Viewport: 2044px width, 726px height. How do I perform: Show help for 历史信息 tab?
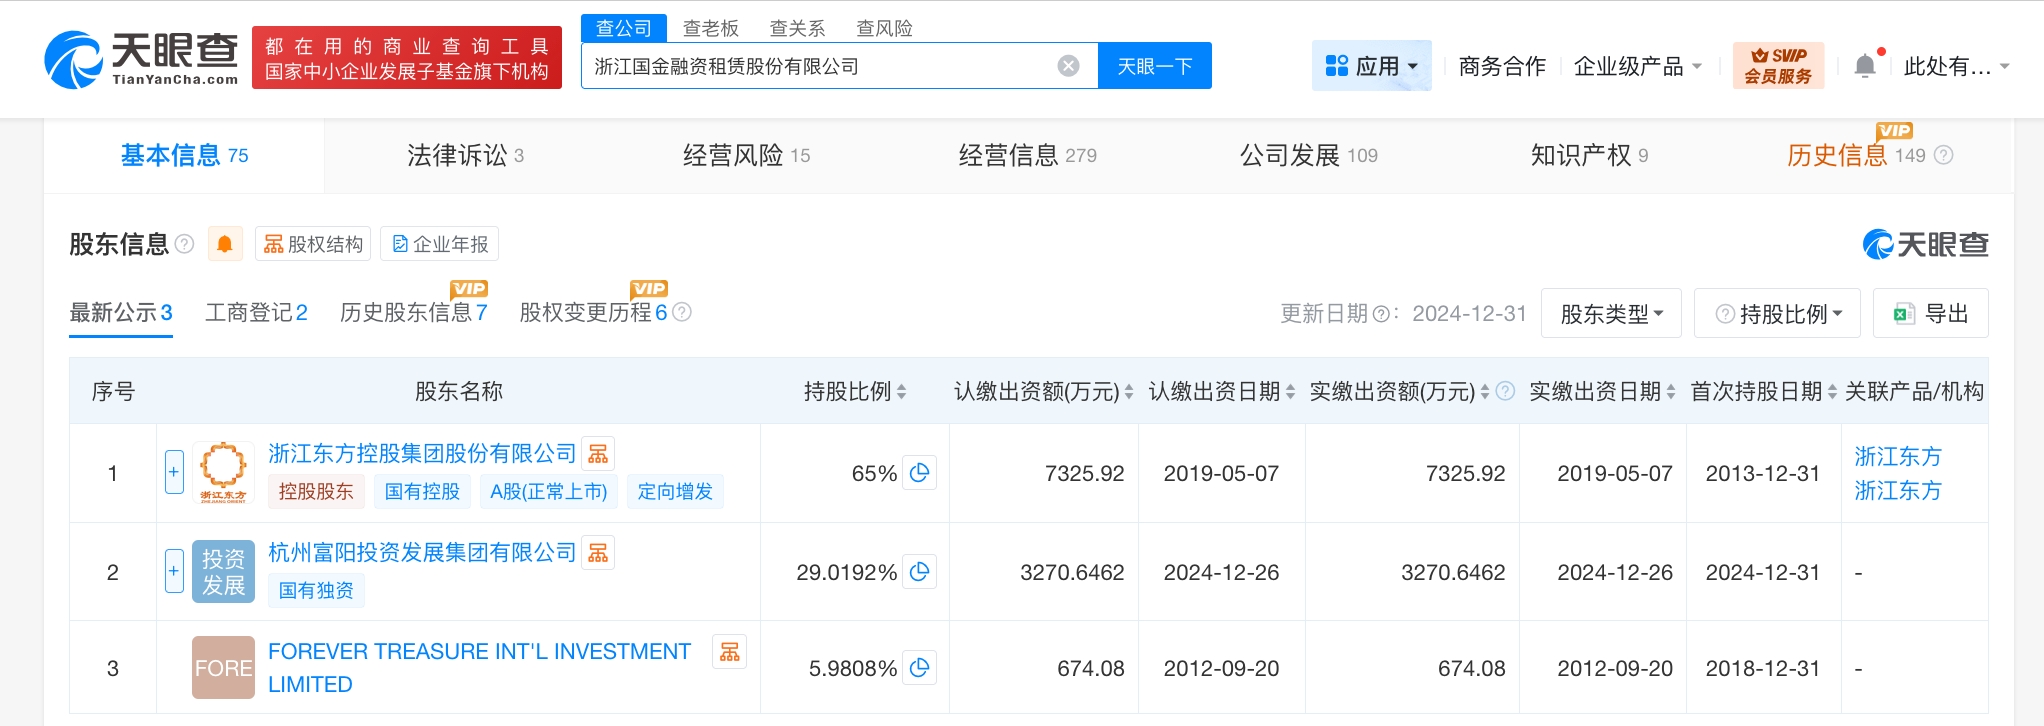pyautogui.click(x=1943, y=155)
